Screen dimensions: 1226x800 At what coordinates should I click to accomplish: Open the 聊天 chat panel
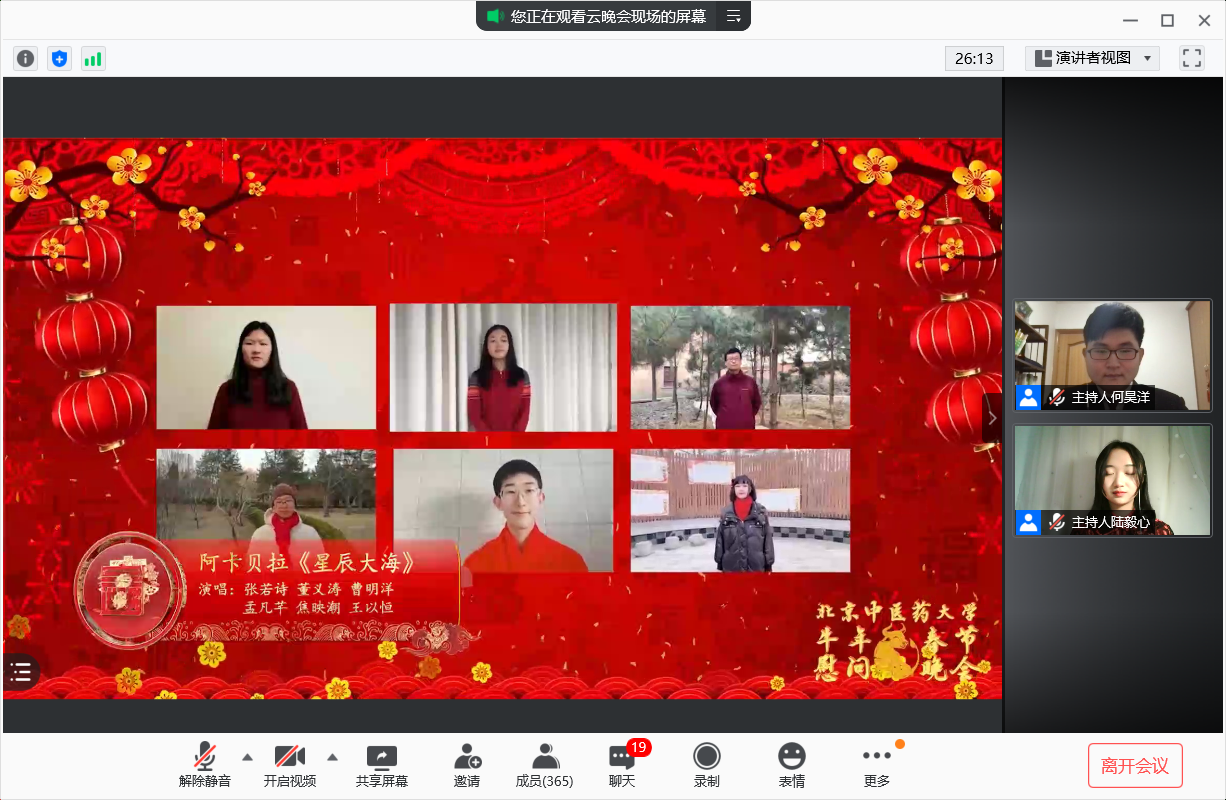tap(622, 766)
